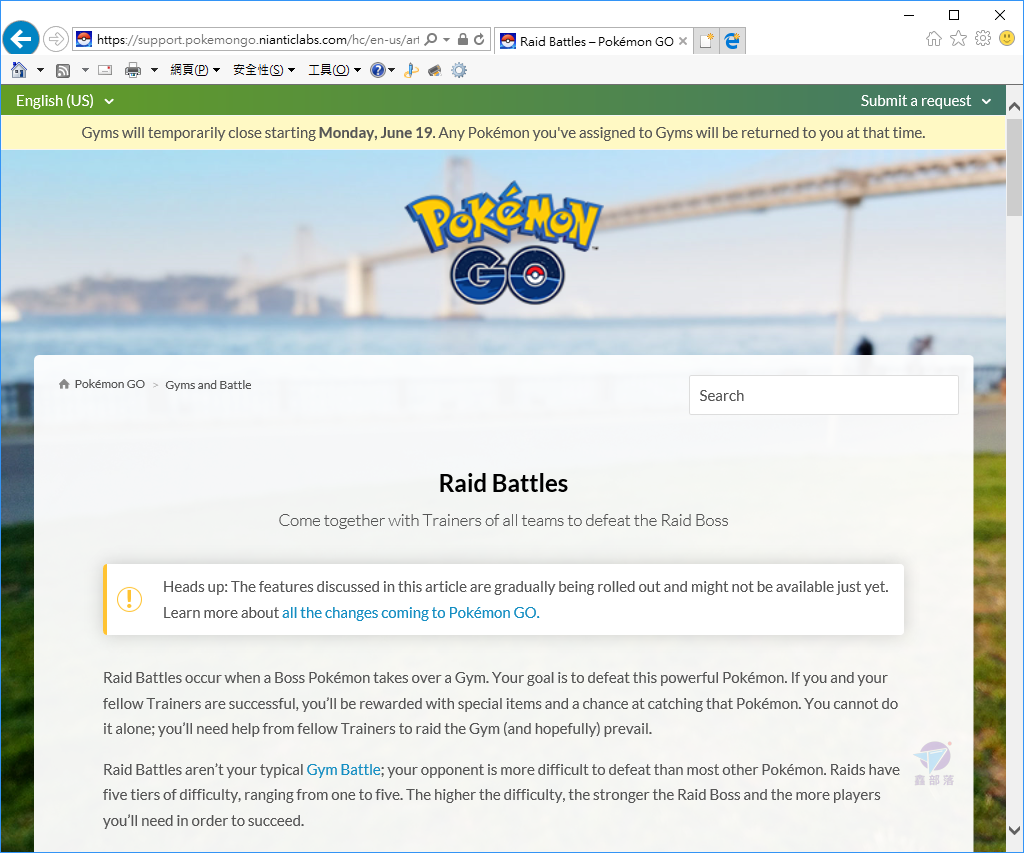Image resolution: width=1024 pixels, height=853 pixels.
Task: Click the blue gear toolbar icon
Action: pos(459,70)
